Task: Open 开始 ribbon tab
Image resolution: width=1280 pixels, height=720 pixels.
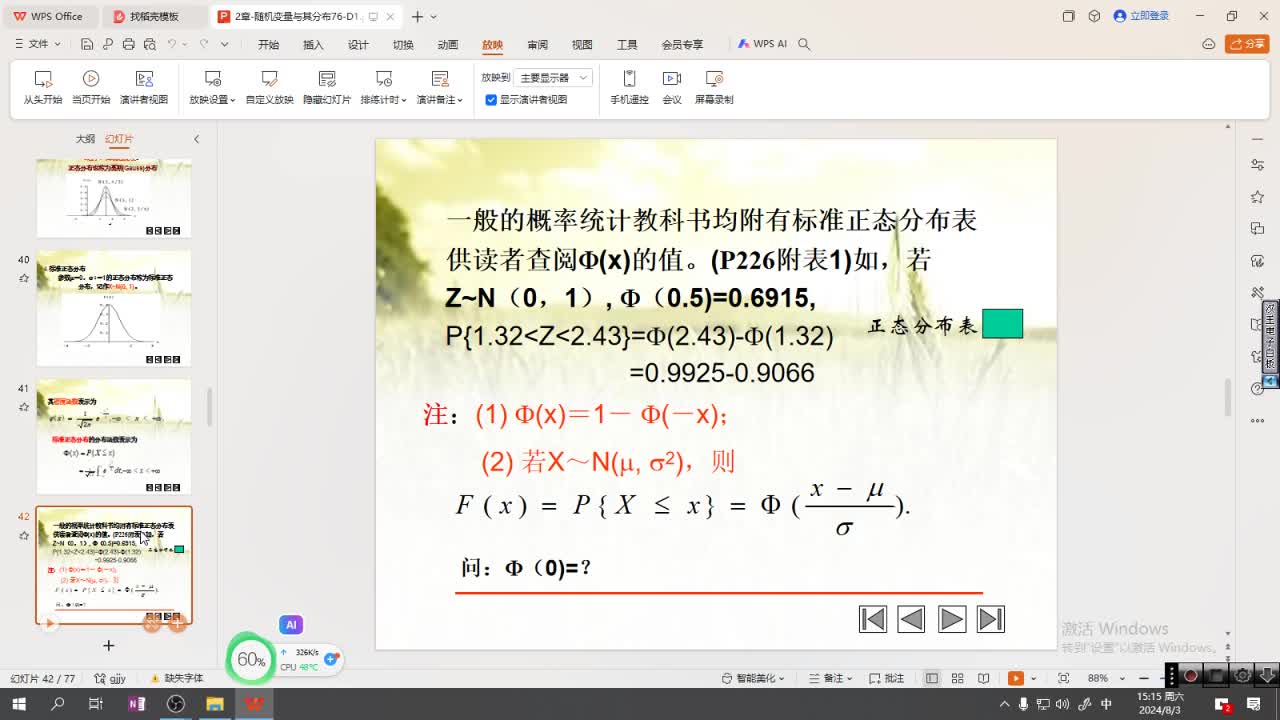Action: point(268,45)
